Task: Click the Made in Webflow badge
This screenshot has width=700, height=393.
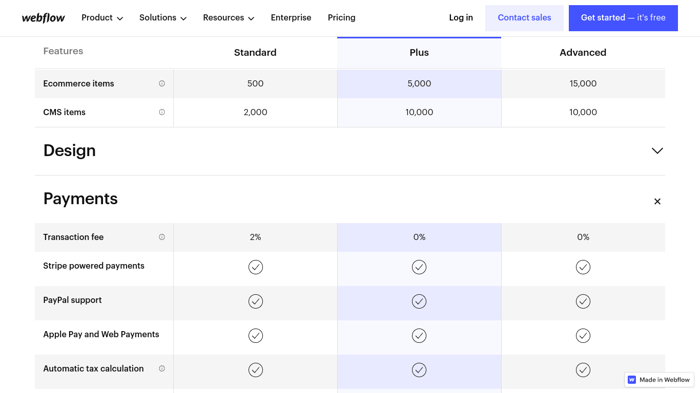Action: (x=659, y=380)
